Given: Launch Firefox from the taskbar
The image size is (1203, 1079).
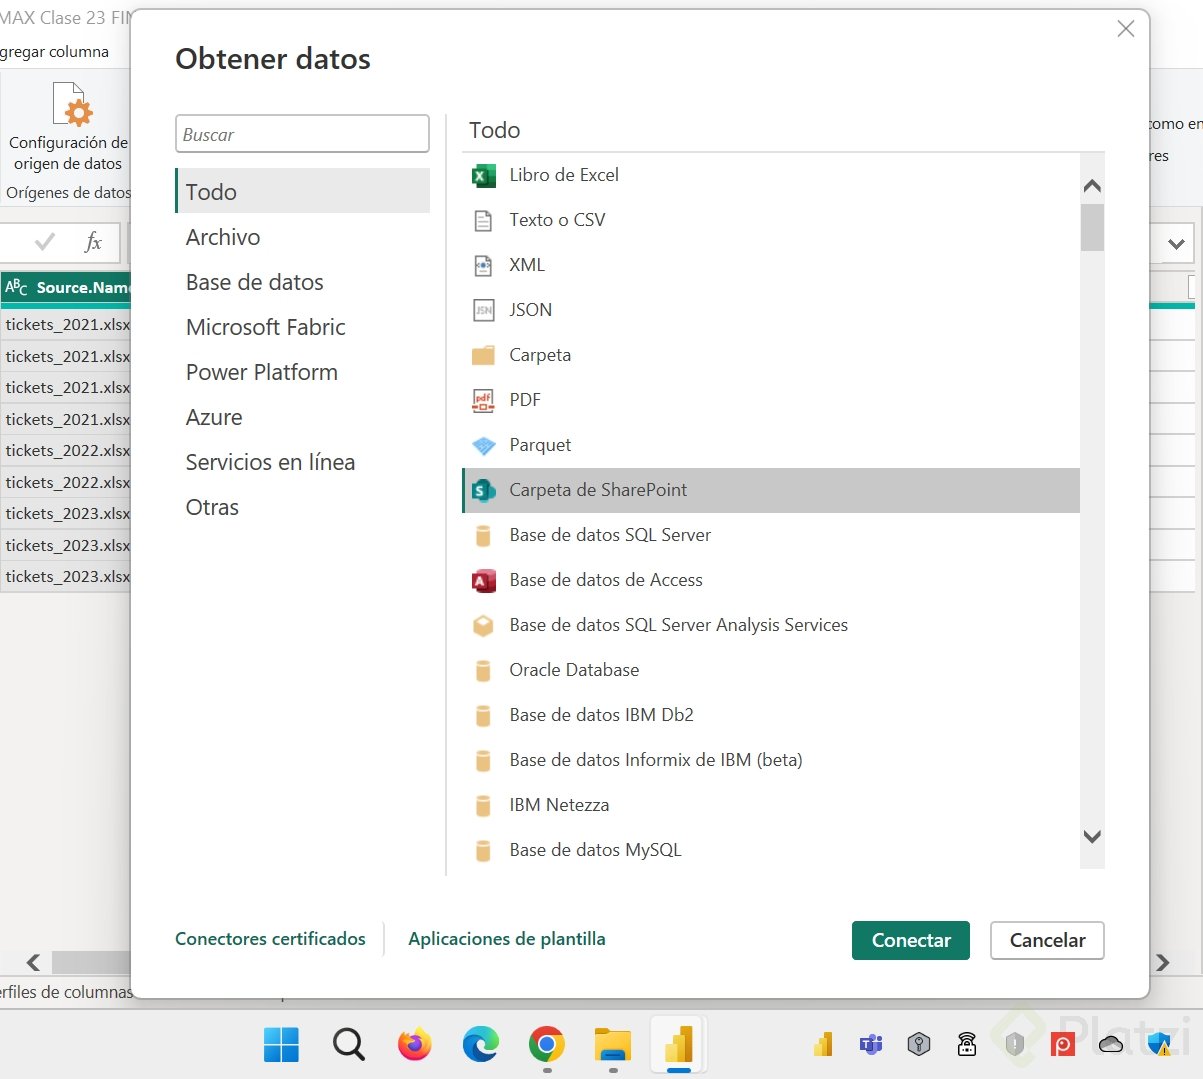Looking at the screenshot, I should click(414, 1045).
